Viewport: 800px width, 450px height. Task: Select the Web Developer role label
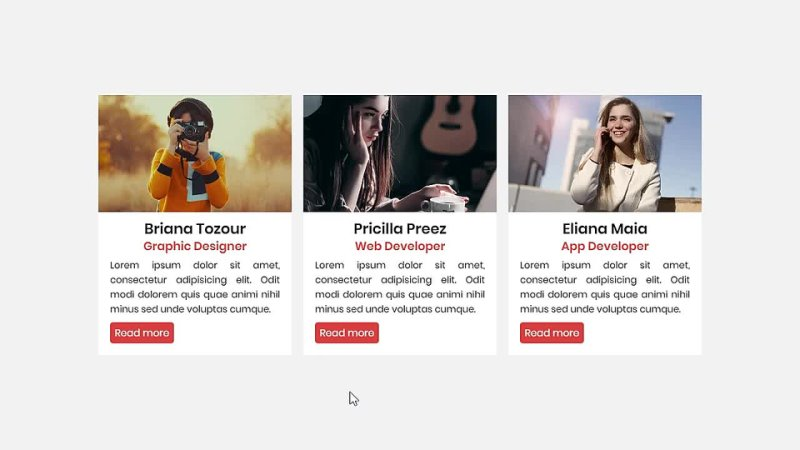(400, 246)
